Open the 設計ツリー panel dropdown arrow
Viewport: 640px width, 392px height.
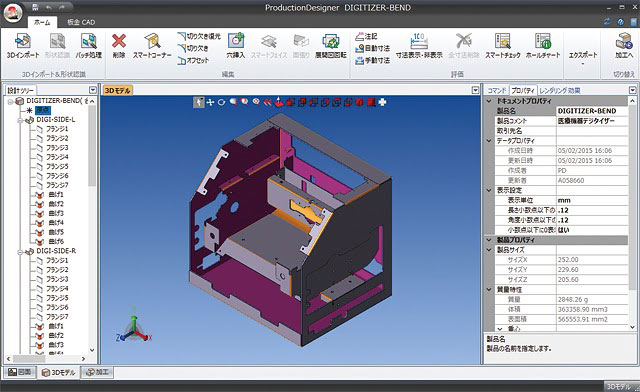(x=93, y=90)
